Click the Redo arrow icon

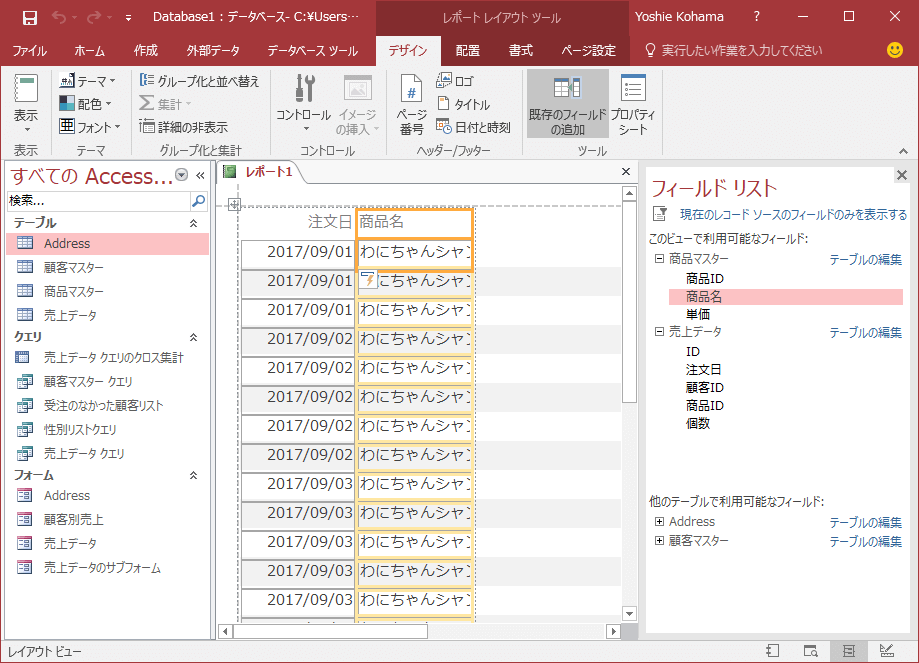[93, 17]
